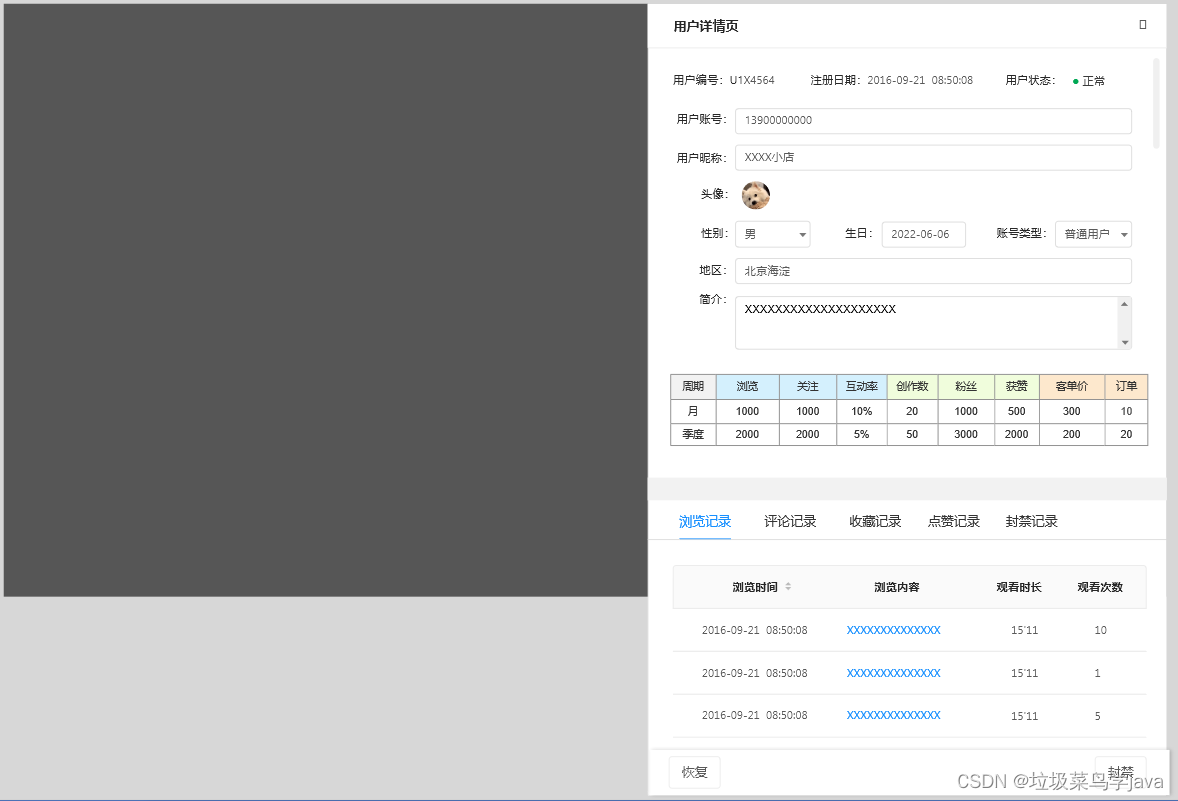Sort by the 浏览时间 column arrows

(x=788, y=586)
